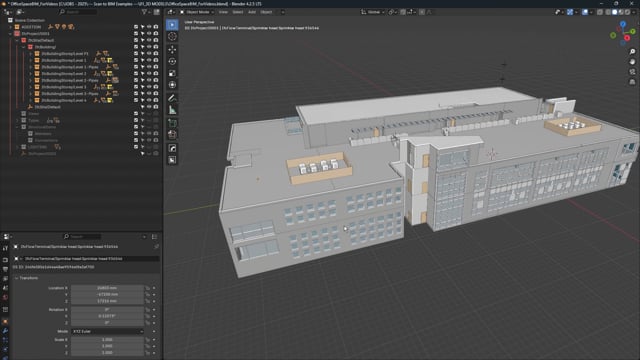Click the Rotation Y value field
This screenshot has width=640, height=360.
click(x=107, y=316)
